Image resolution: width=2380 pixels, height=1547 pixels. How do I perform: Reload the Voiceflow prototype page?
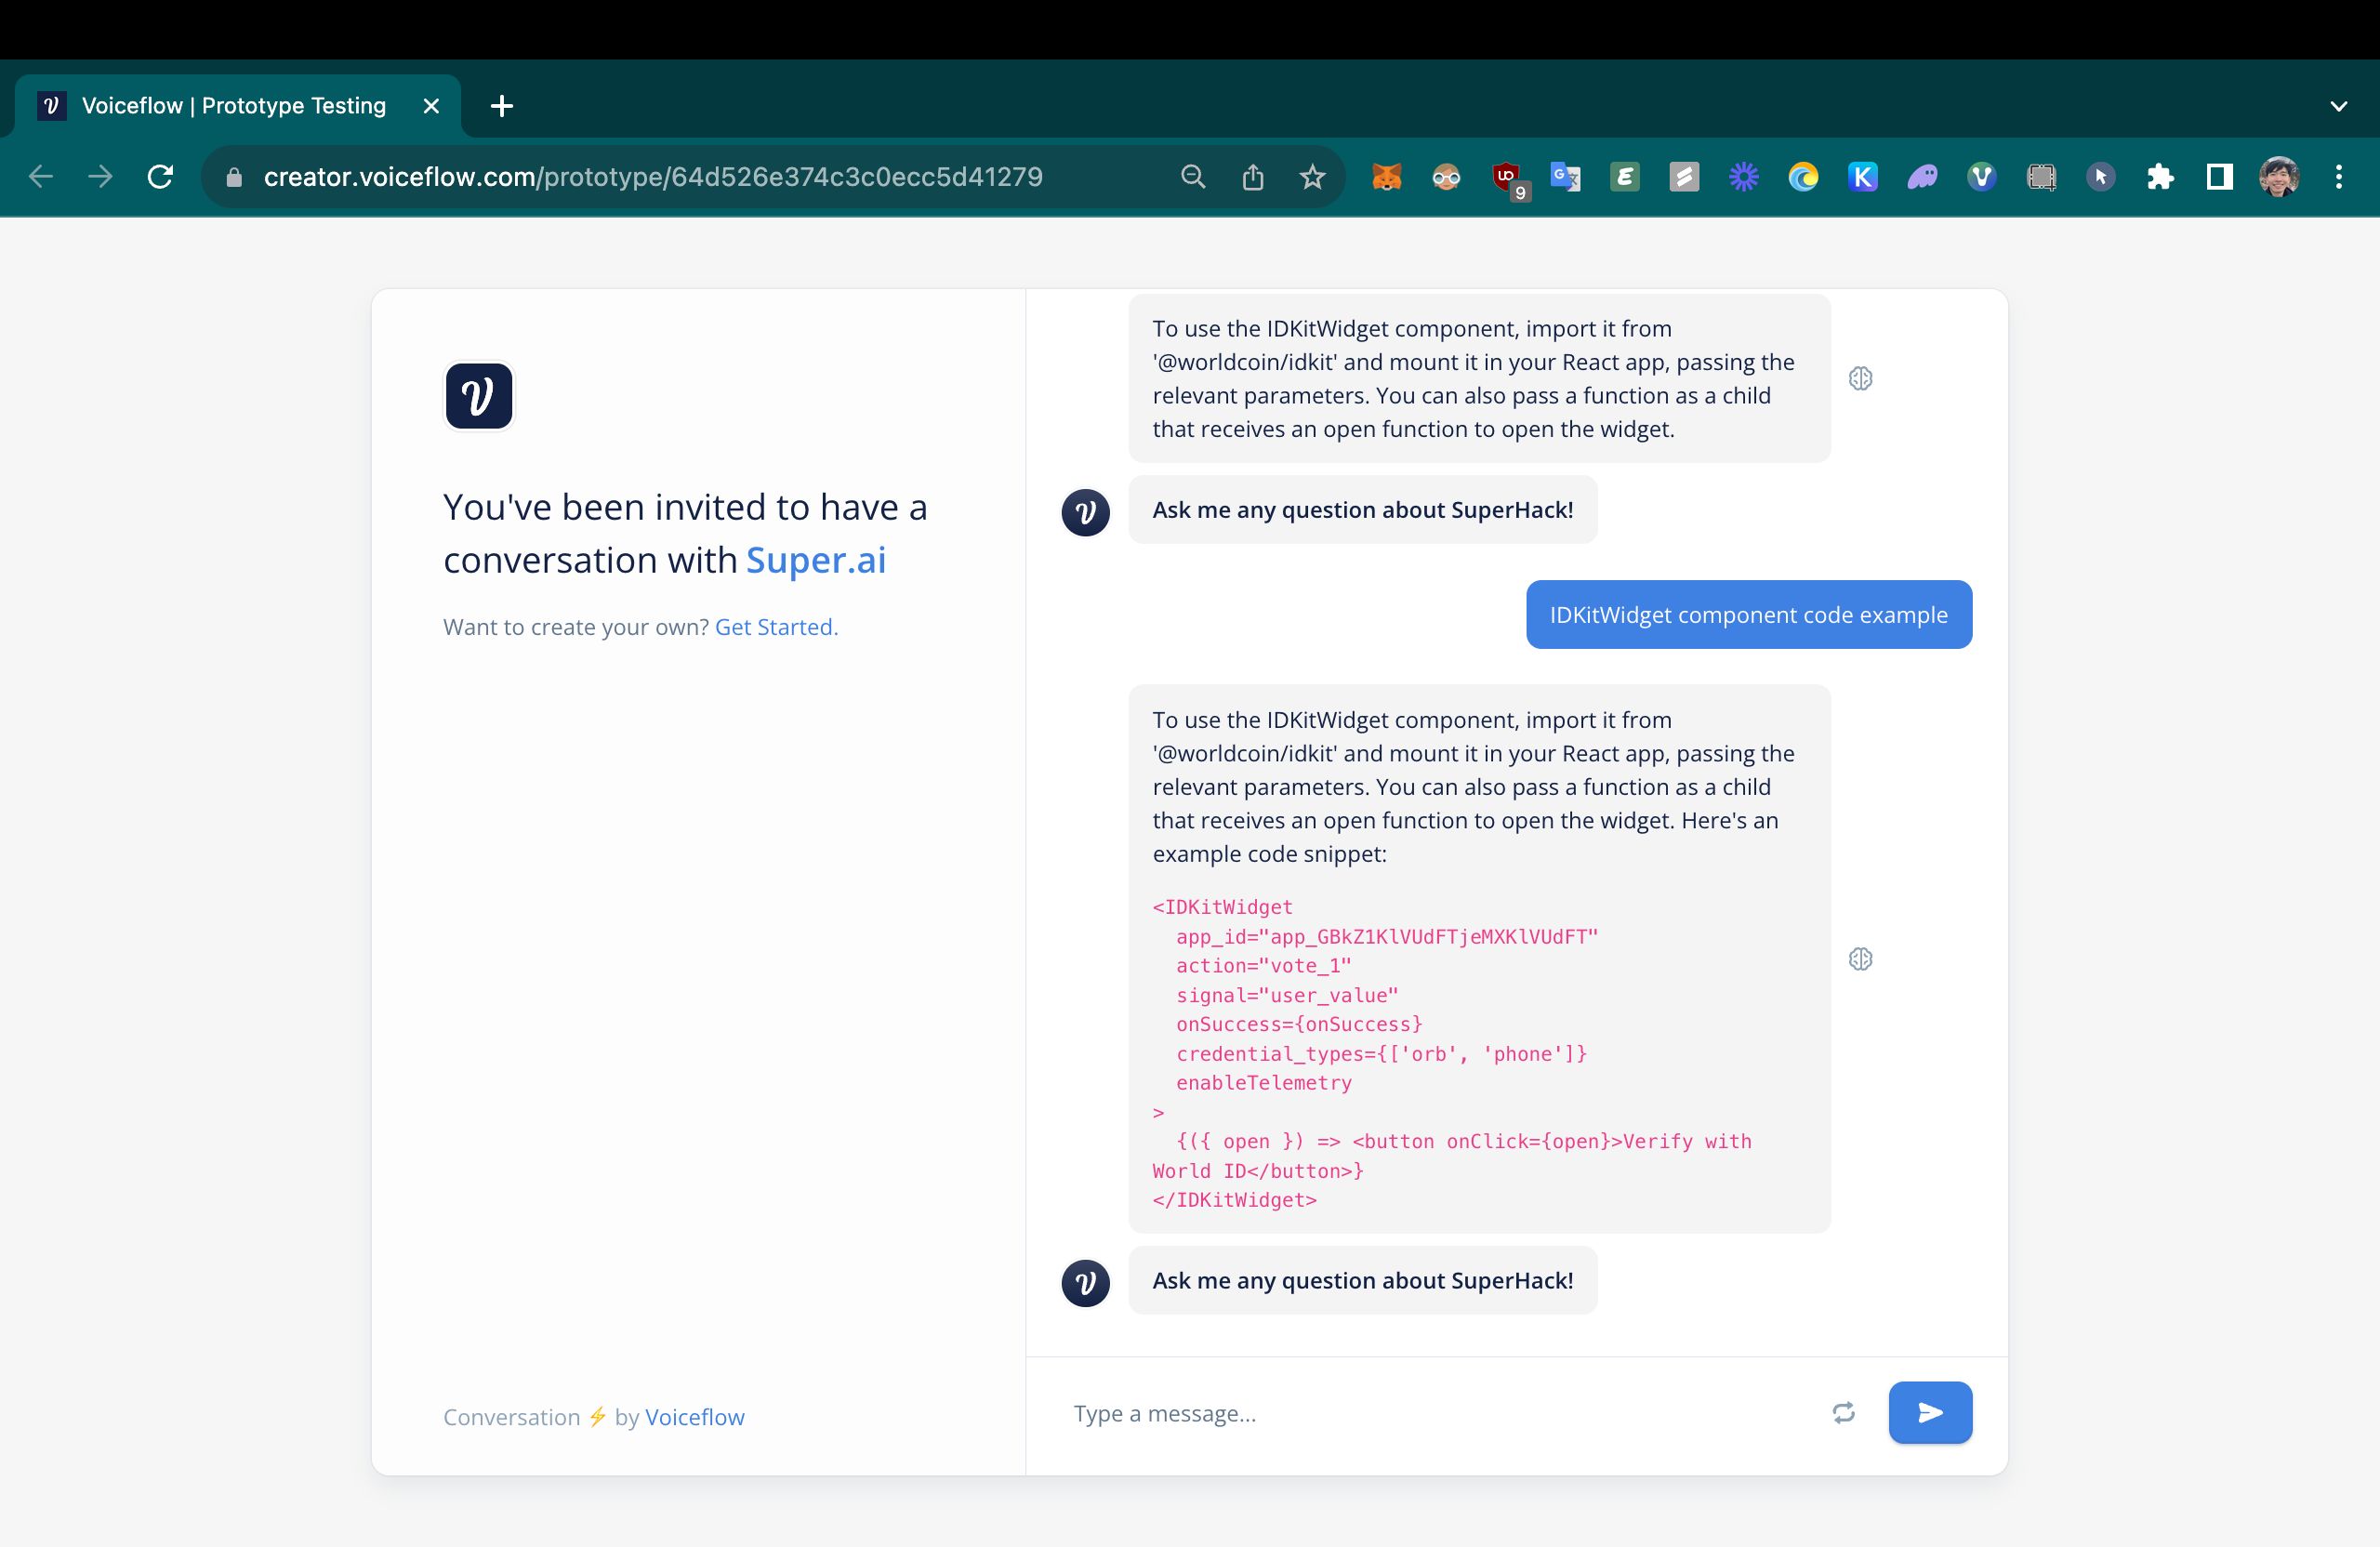coord(160,177)
